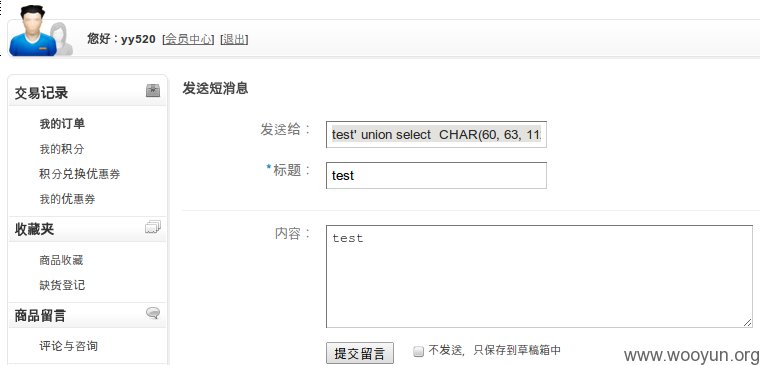
Task: Click the 标题 title input field
Action: click(x=436, y=175)
